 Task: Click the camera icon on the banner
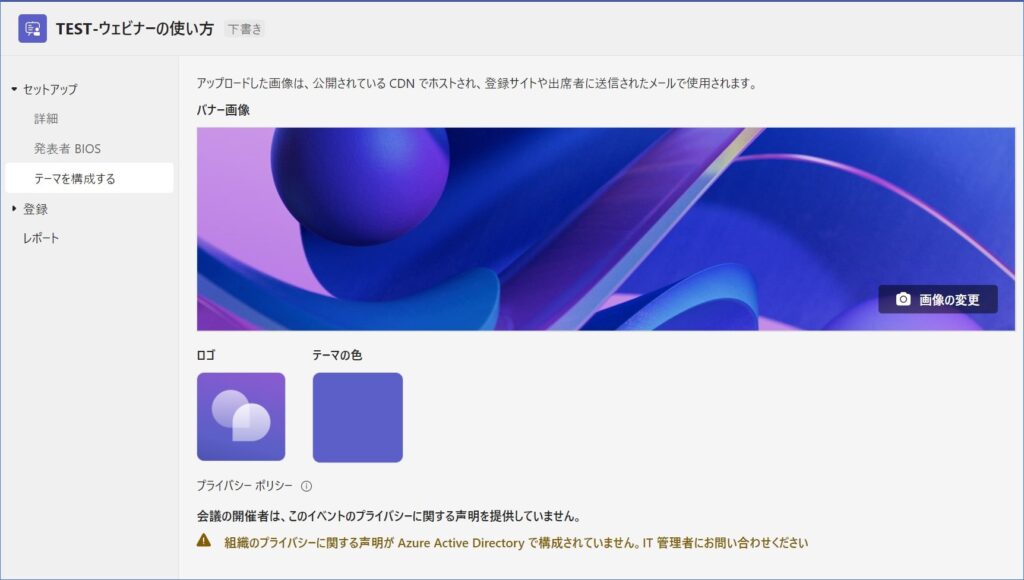903,299
